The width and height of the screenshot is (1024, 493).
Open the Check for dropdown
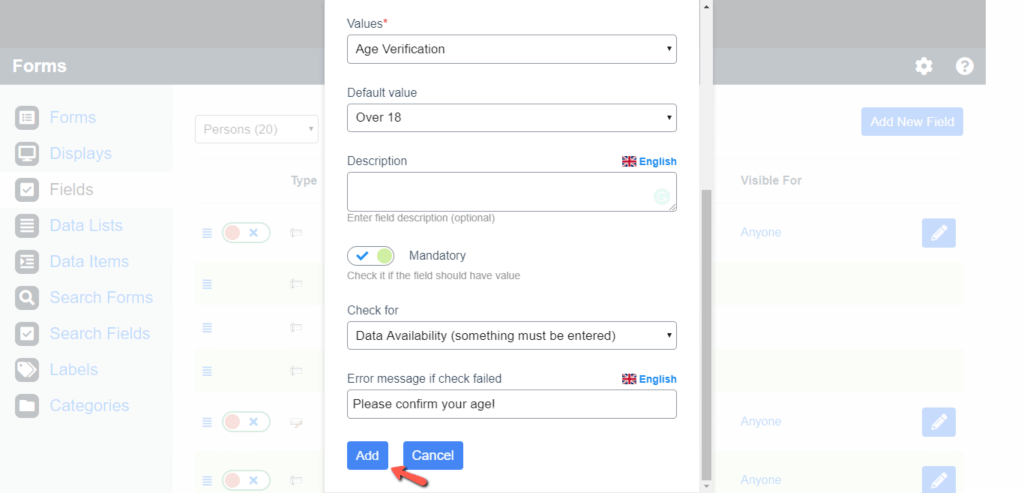coord(511,336)
